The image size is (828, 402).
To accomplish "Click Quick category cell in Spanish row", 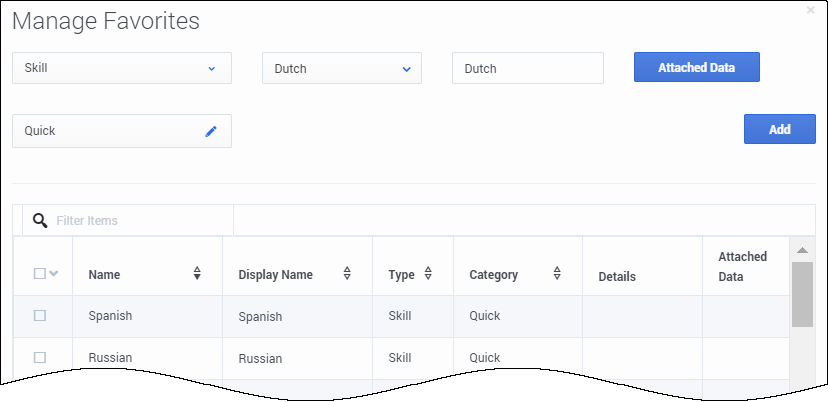I will coord(484,316).
